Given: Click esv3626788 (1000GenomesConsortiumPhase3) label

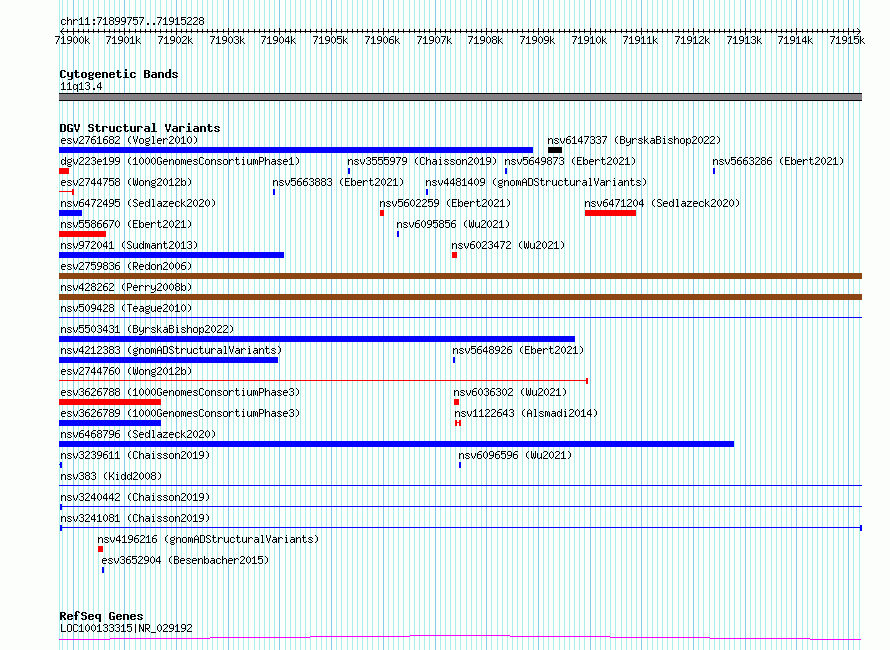Looking at the screenshot, I should coord(180,392).
